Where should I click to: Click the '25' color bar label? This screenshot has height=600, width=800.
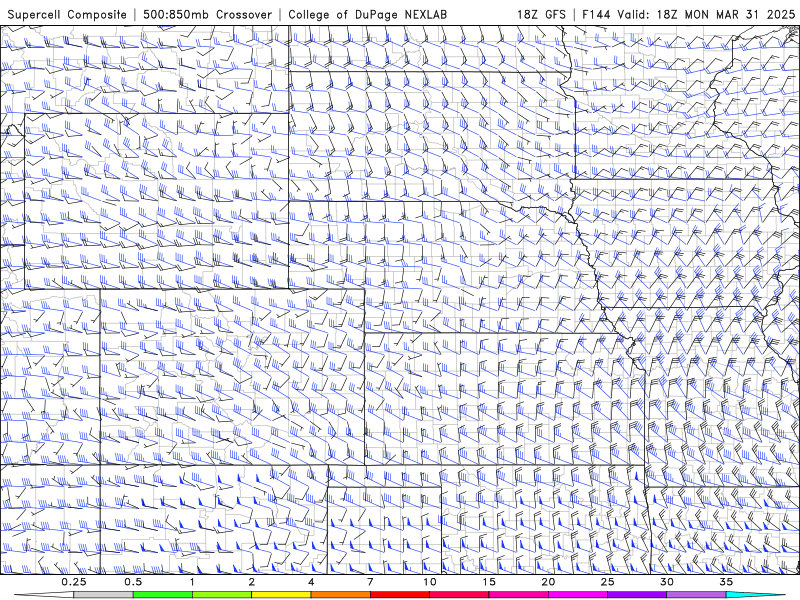(607, 582)
